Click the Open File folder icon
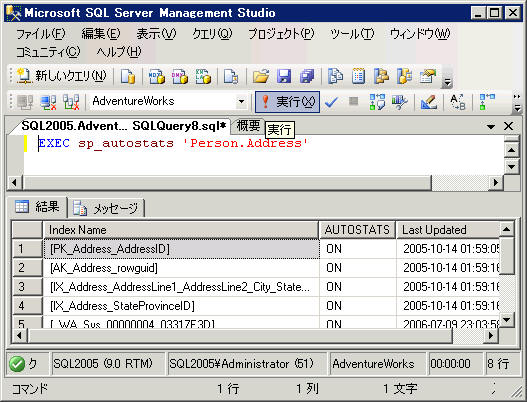 (261, 76)
